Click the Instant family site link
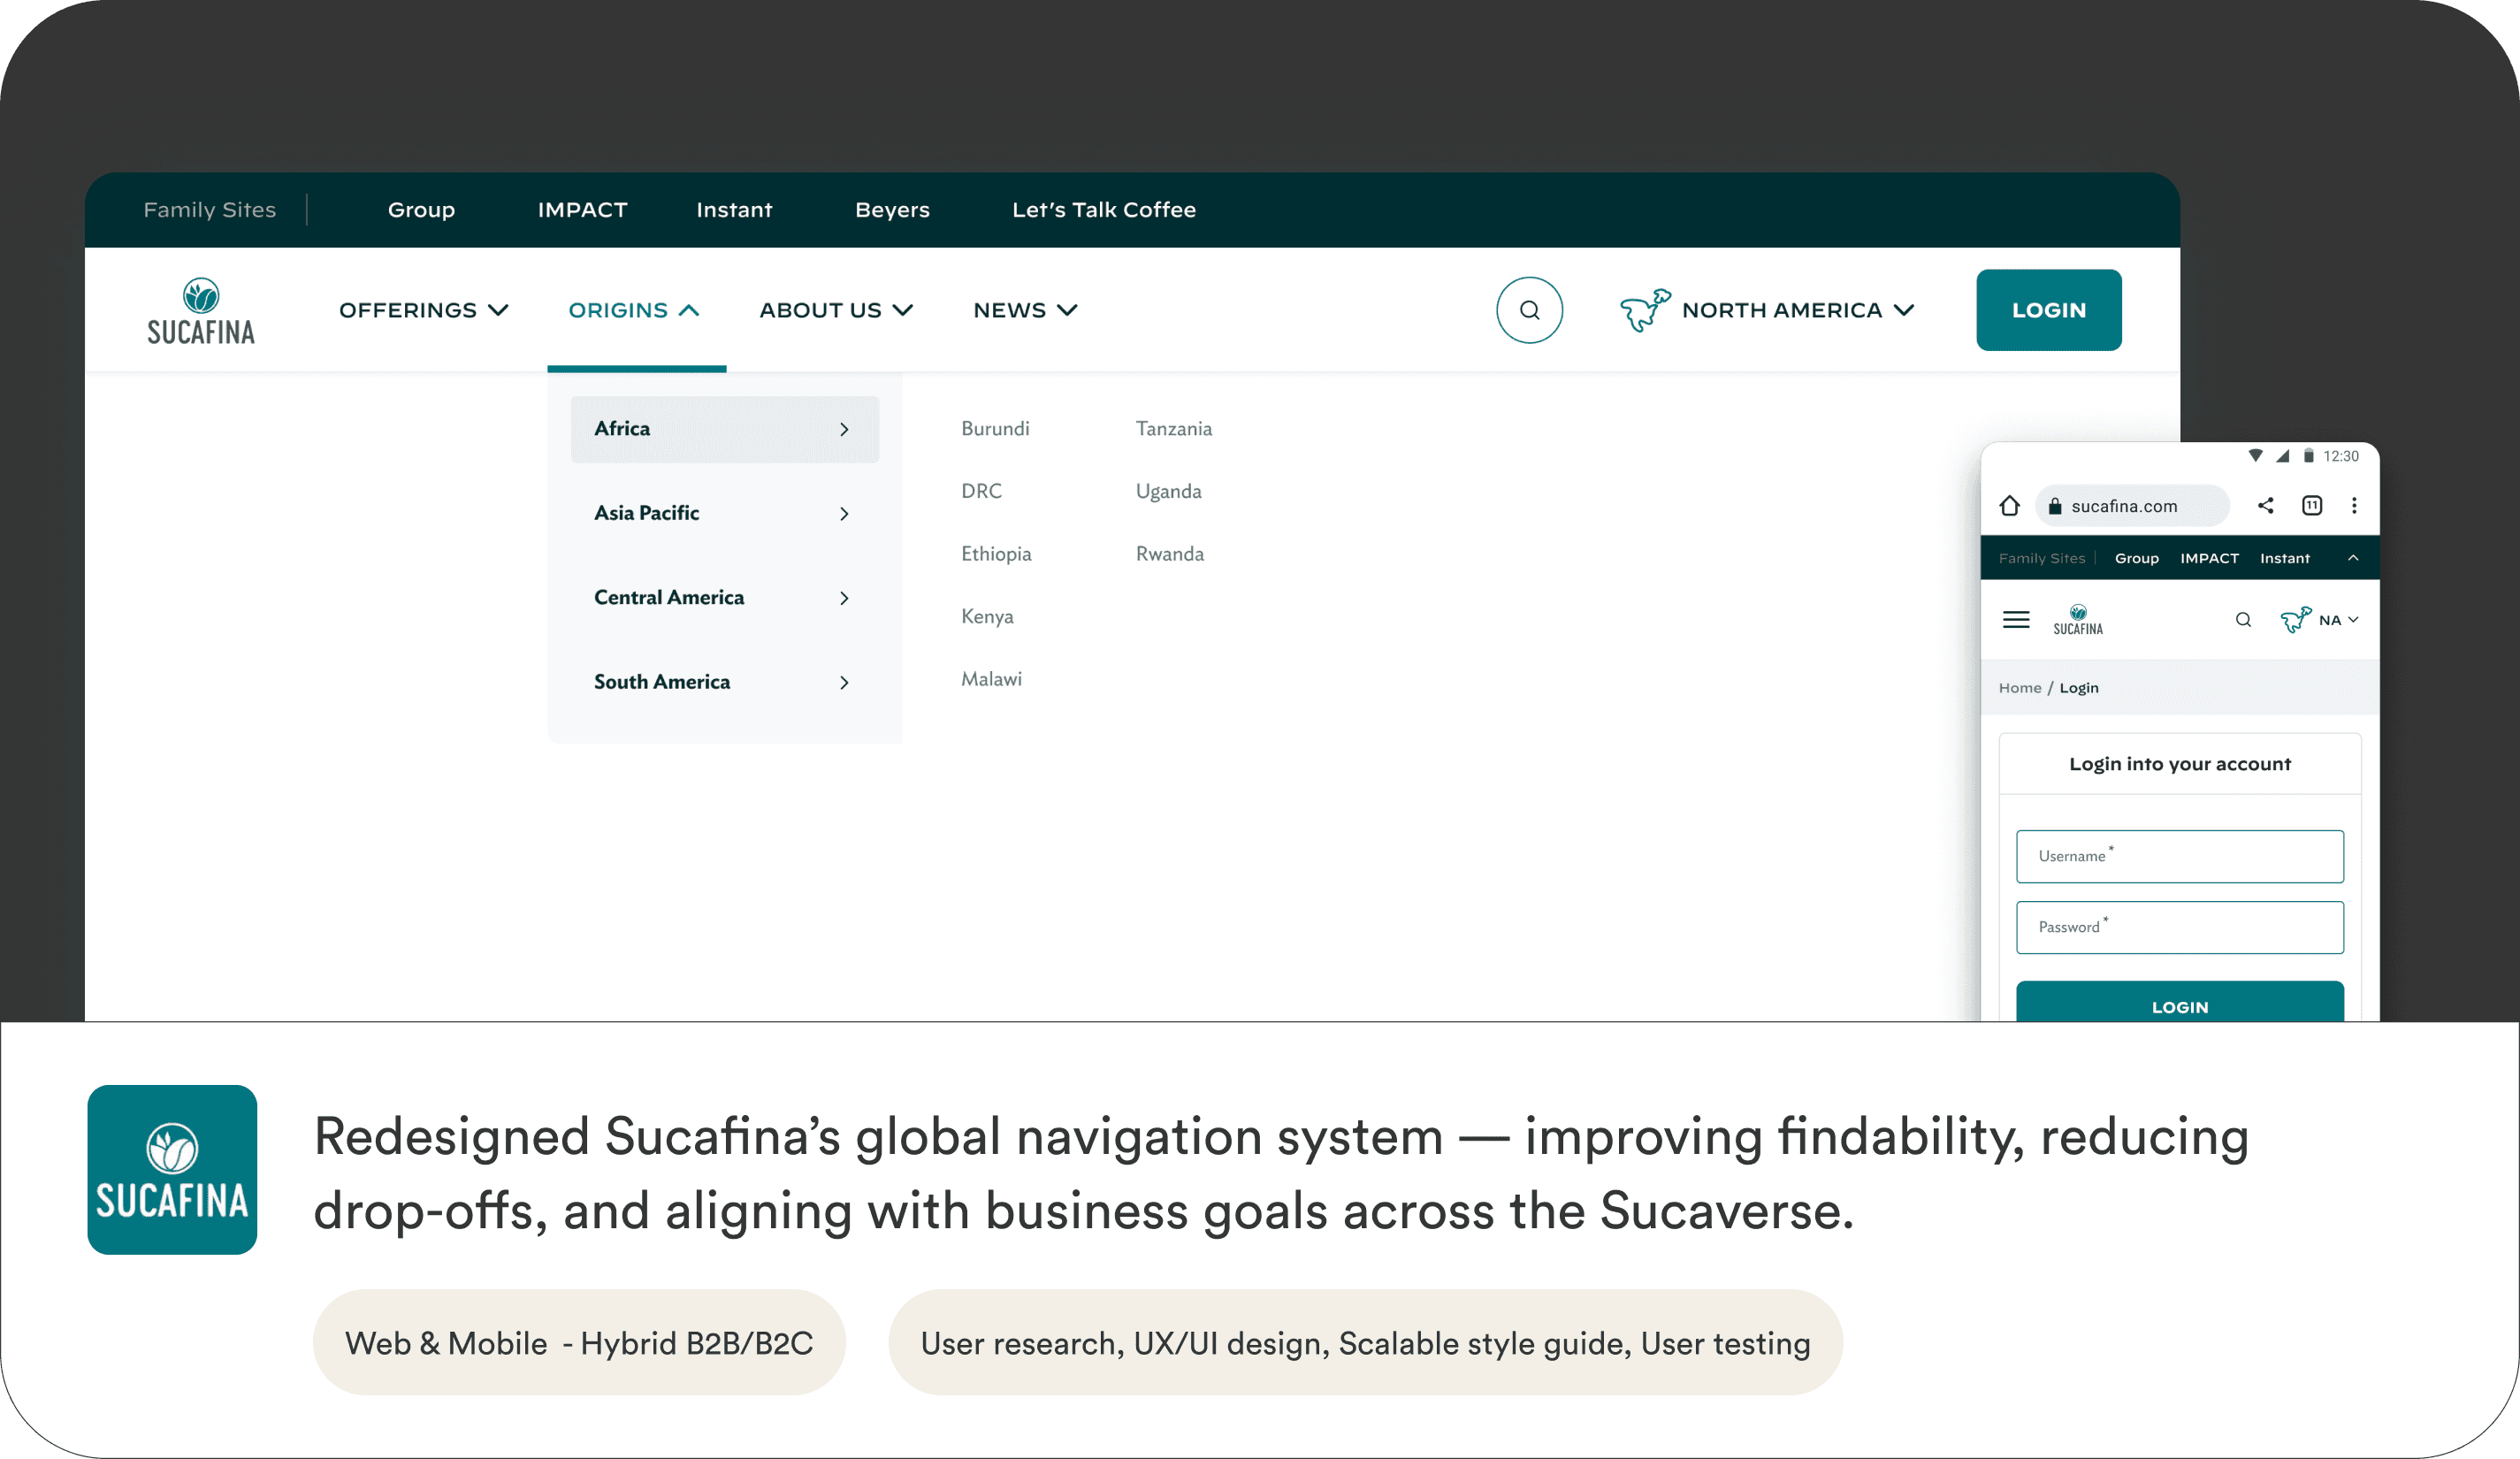This screenshot has width=2520, height=1459. [x=734, y=210]
